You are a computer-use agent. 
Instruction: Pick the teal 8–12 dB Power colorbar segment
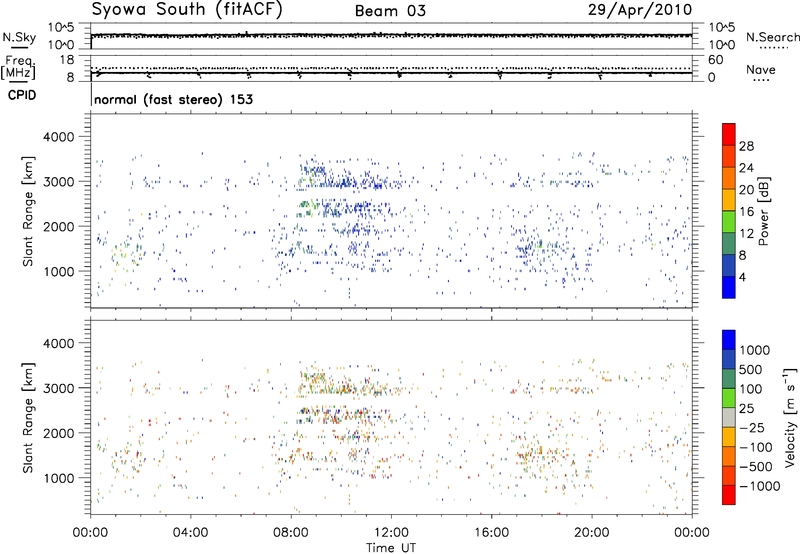pos(729,244)
